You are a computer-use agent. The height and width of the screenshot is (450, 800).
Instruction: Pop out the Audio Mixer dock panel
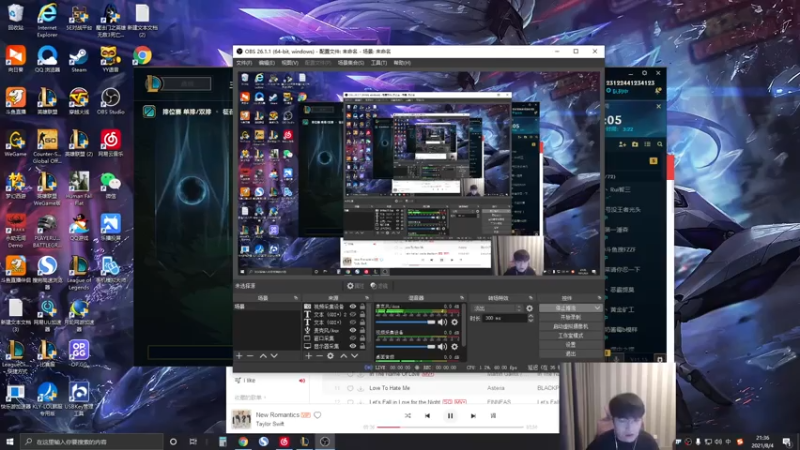[462, 298]
